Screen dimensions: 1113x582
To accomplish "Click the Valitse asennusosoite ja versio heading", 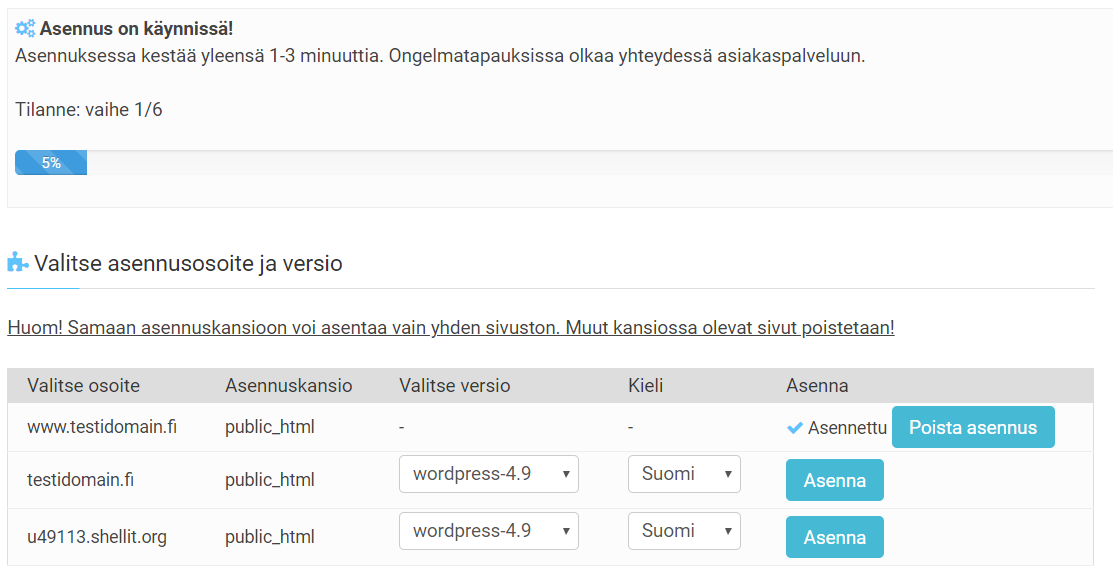I will pyautogui.click(x=188, y=263).
